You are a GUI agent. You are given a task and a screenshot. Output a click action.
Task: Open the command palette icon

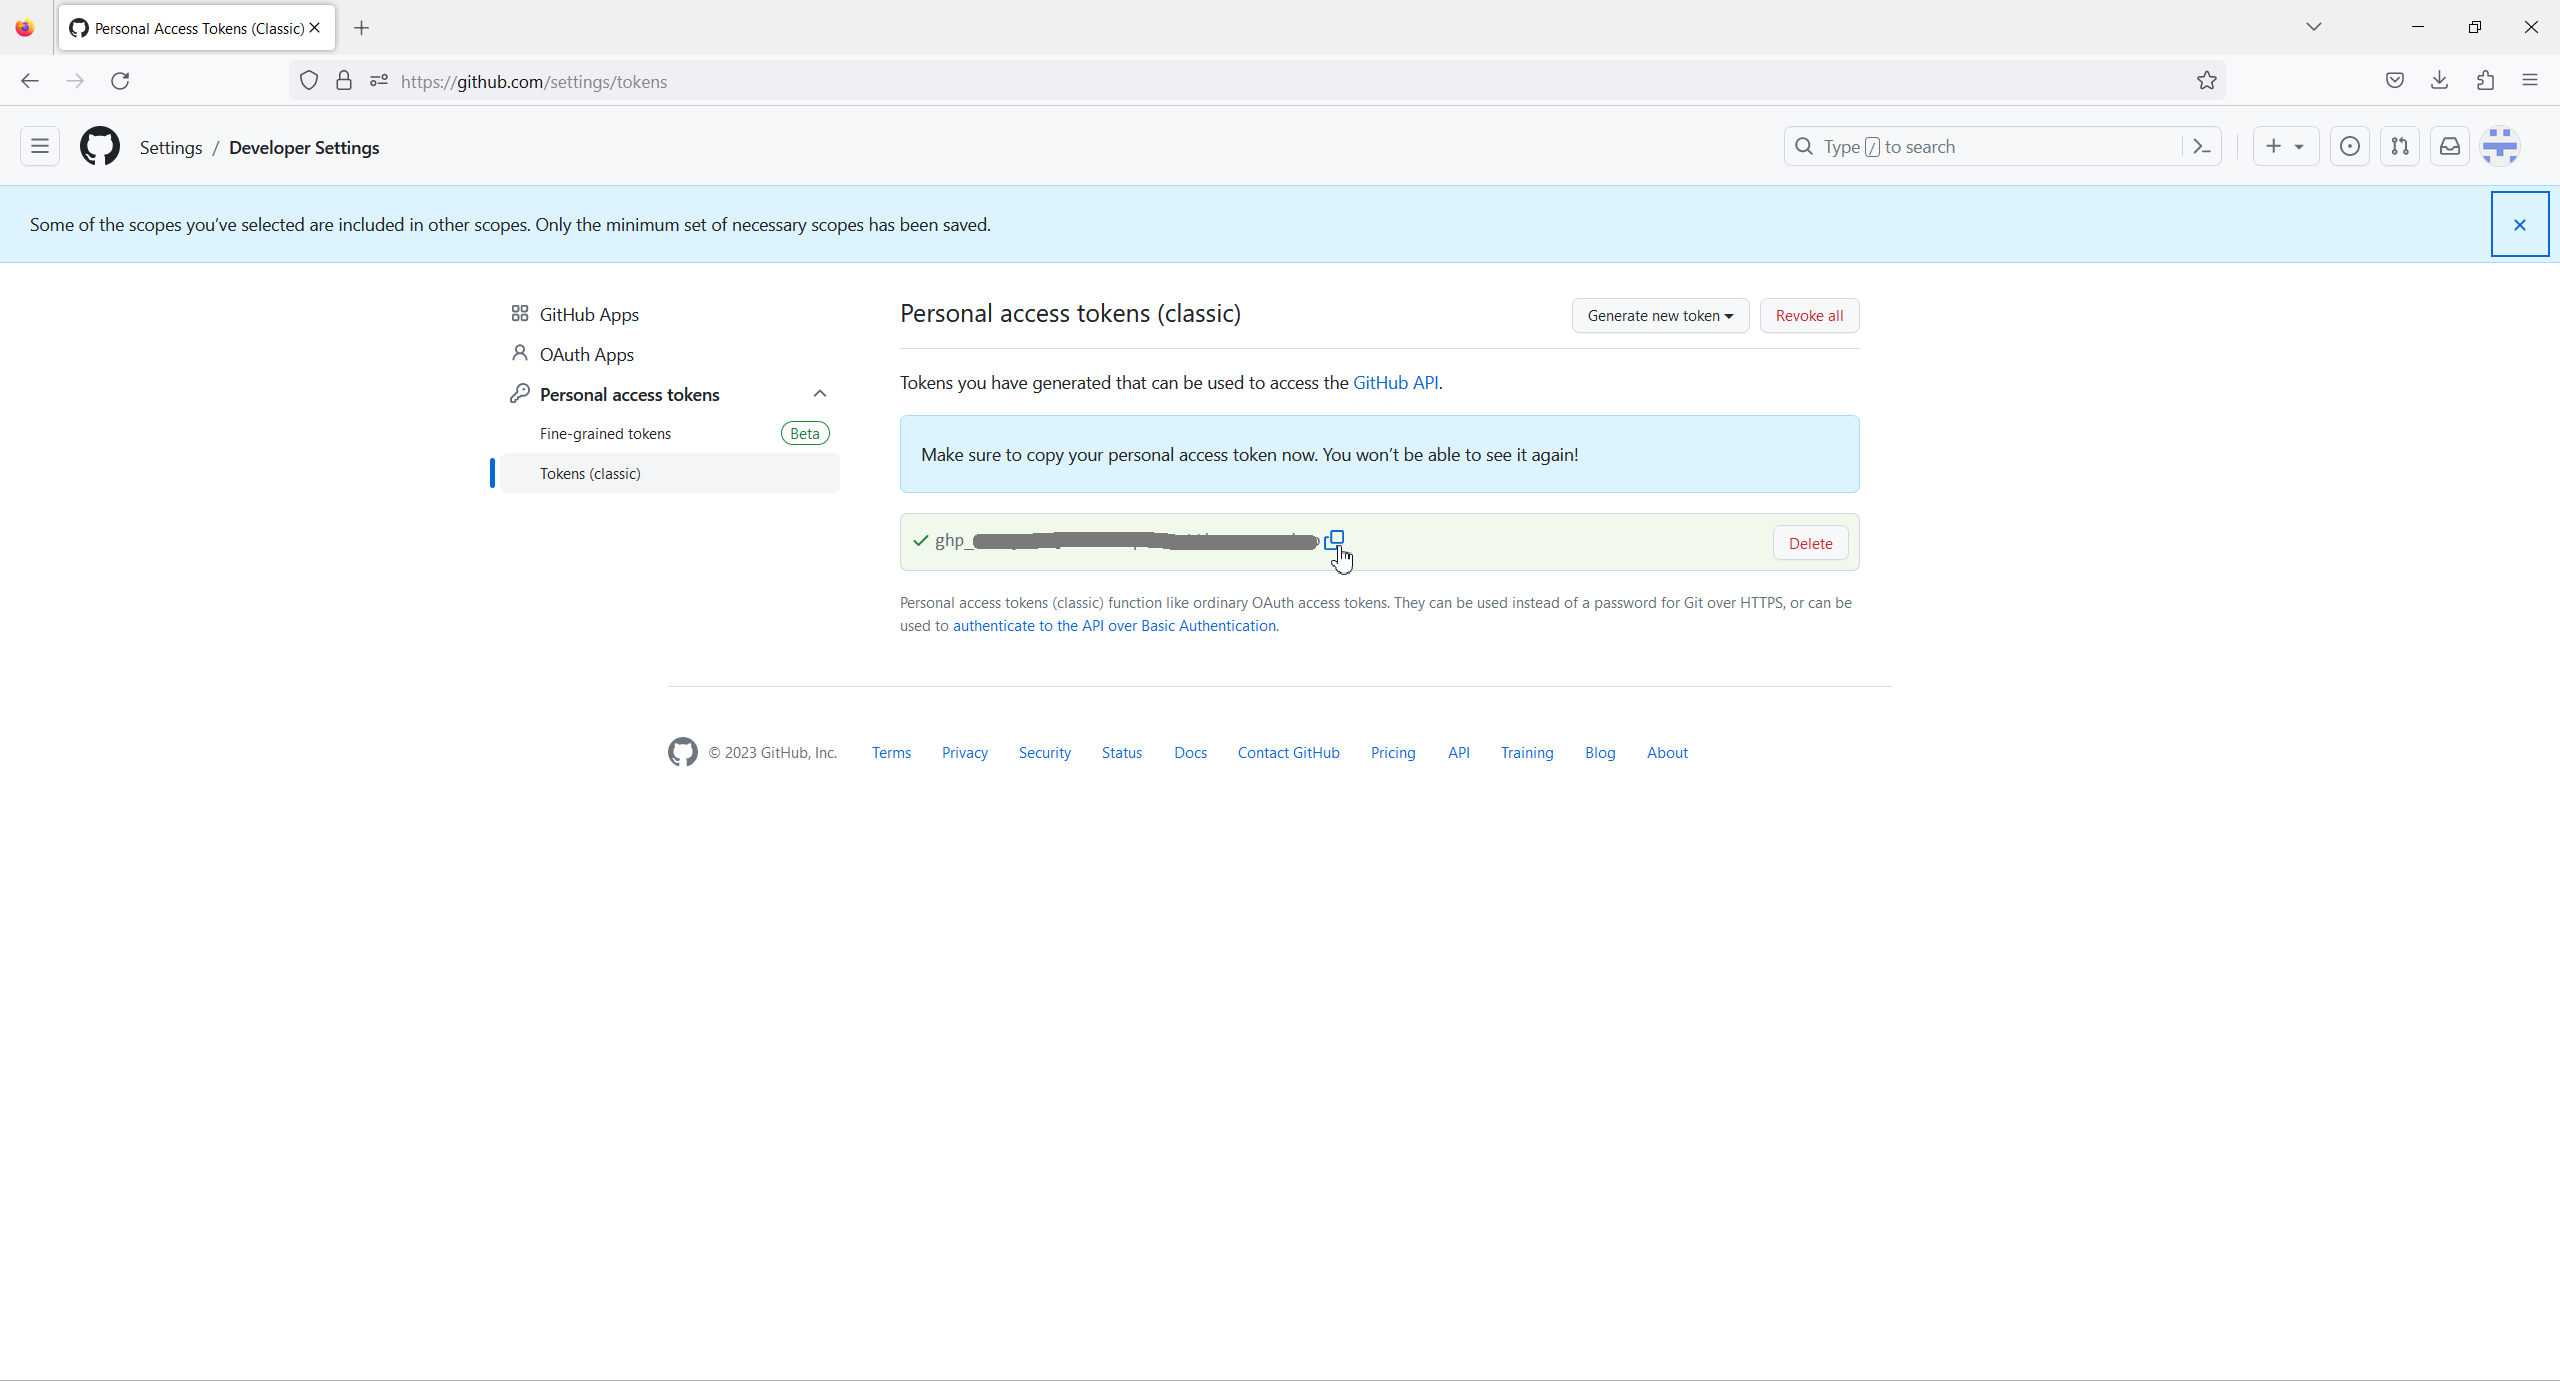[2201, 147]
